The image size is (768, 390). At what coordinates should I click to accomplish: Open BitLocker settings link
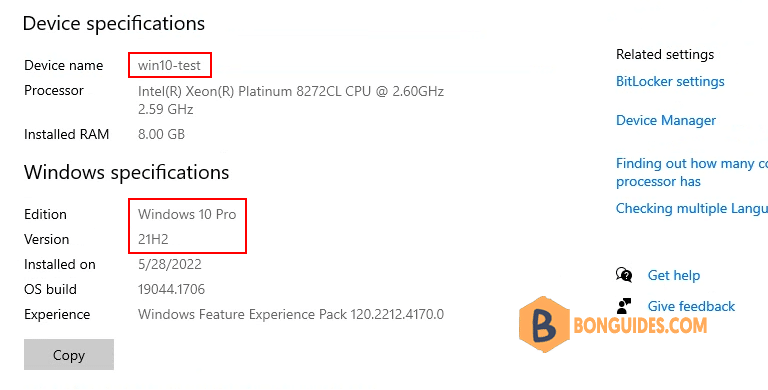670,81
